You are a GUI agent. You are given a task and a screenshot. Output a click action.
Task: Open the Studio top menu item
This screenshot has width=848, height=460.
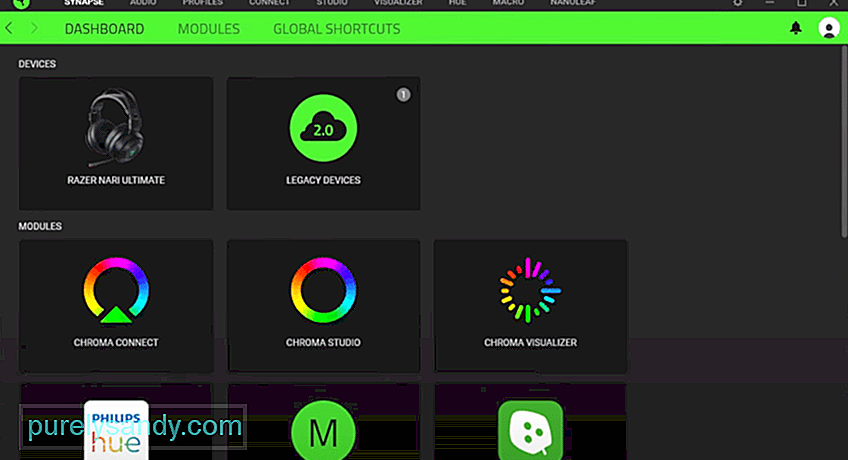332,3
